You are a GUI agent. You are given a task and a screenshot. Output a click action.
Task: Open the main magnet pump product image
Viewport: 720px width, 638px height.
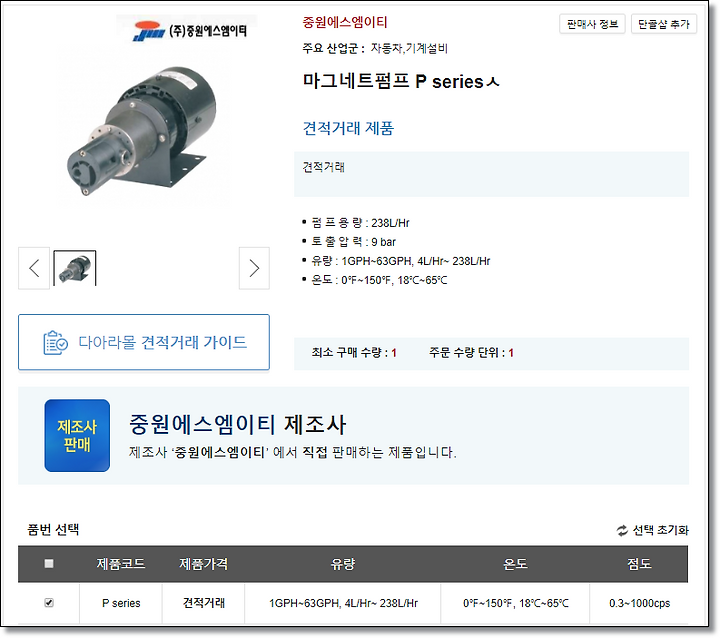click(142, 132)
